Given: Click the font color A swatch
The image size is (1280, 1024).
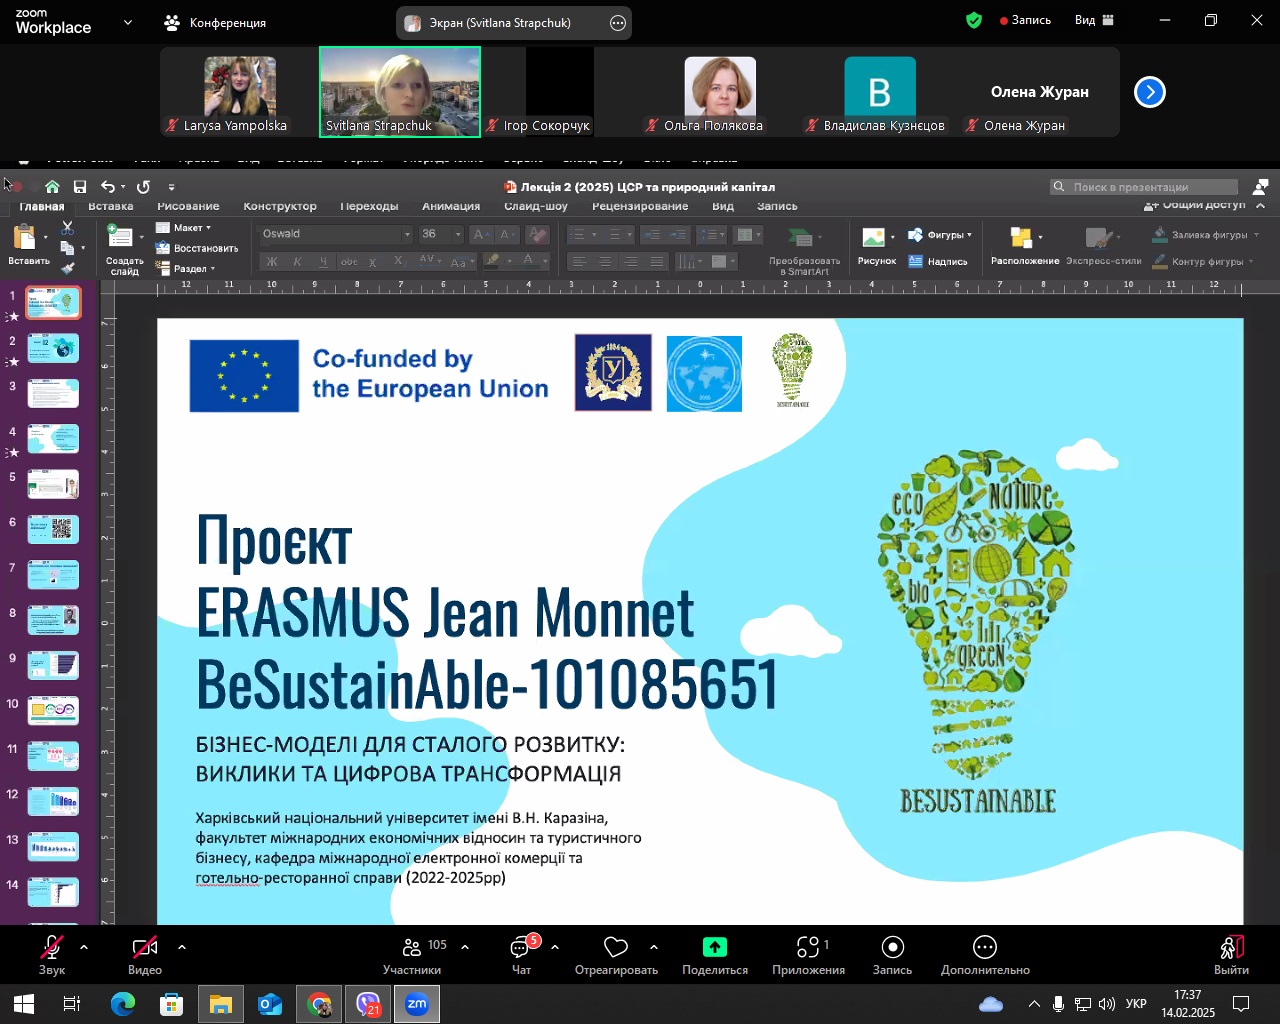Looking at the screenshot, I should [528, 261].
